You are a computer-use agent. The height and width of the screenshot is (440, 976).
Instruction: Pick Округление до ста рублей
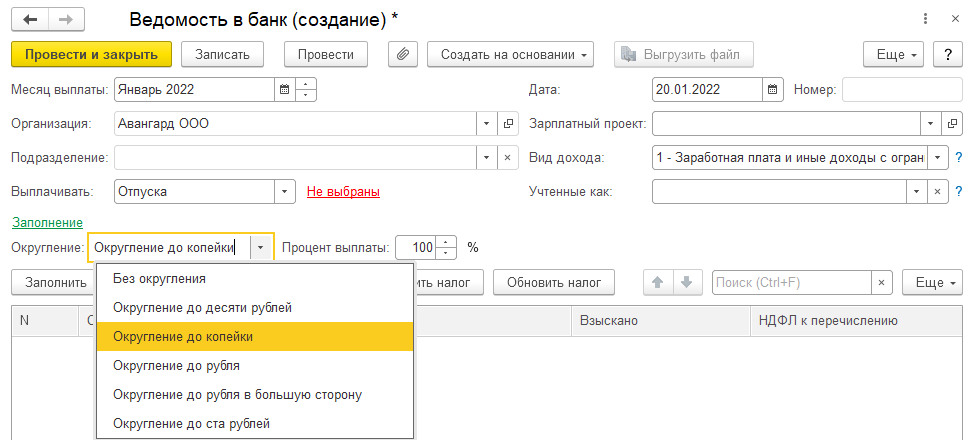(x=192, y=424)
